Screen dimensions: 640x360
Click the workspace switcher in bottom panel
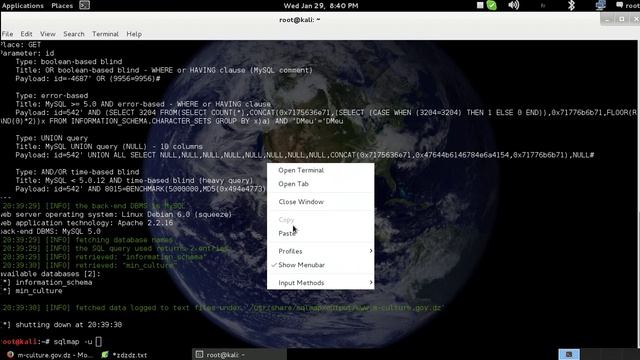coord(569,354)
